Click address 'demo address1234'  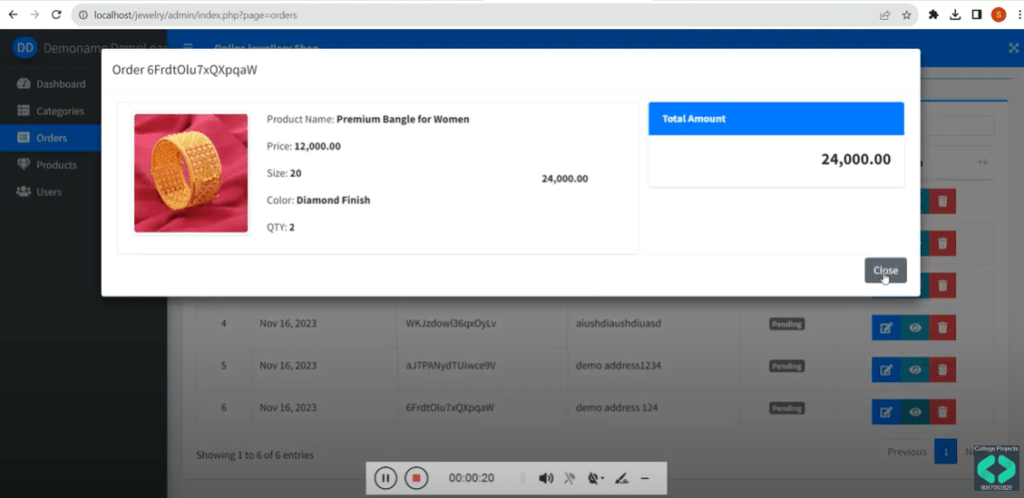618,366
